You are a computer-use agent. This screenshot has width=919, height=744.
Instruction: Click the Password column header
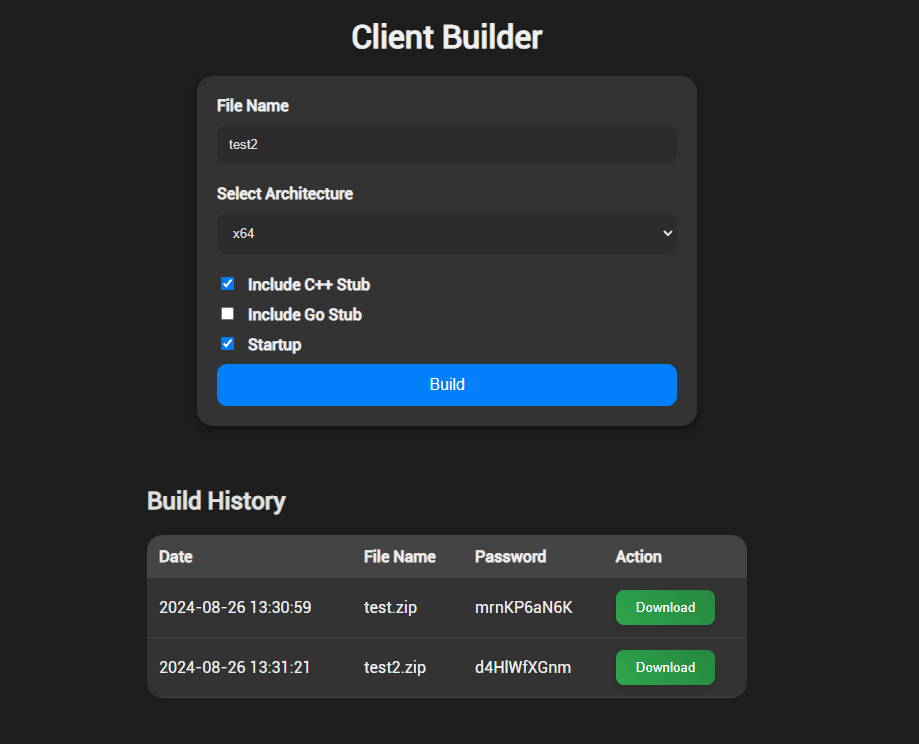pyautogui.click(x=510, y=557)
